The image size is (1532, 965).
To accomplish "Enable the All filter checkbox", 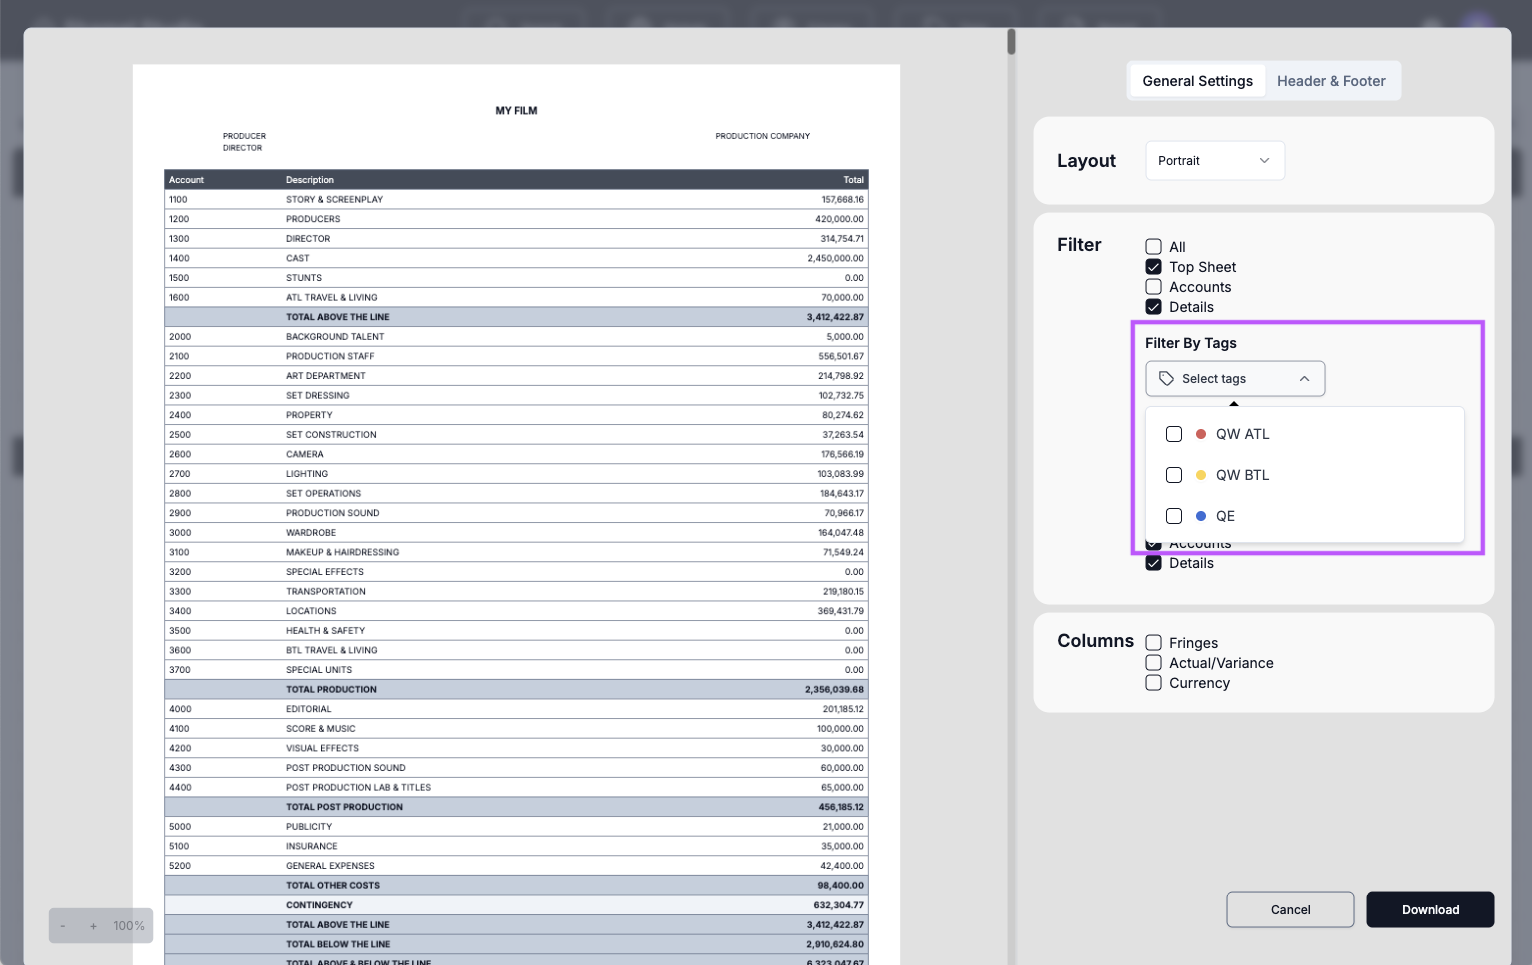I will (1153, 247).
